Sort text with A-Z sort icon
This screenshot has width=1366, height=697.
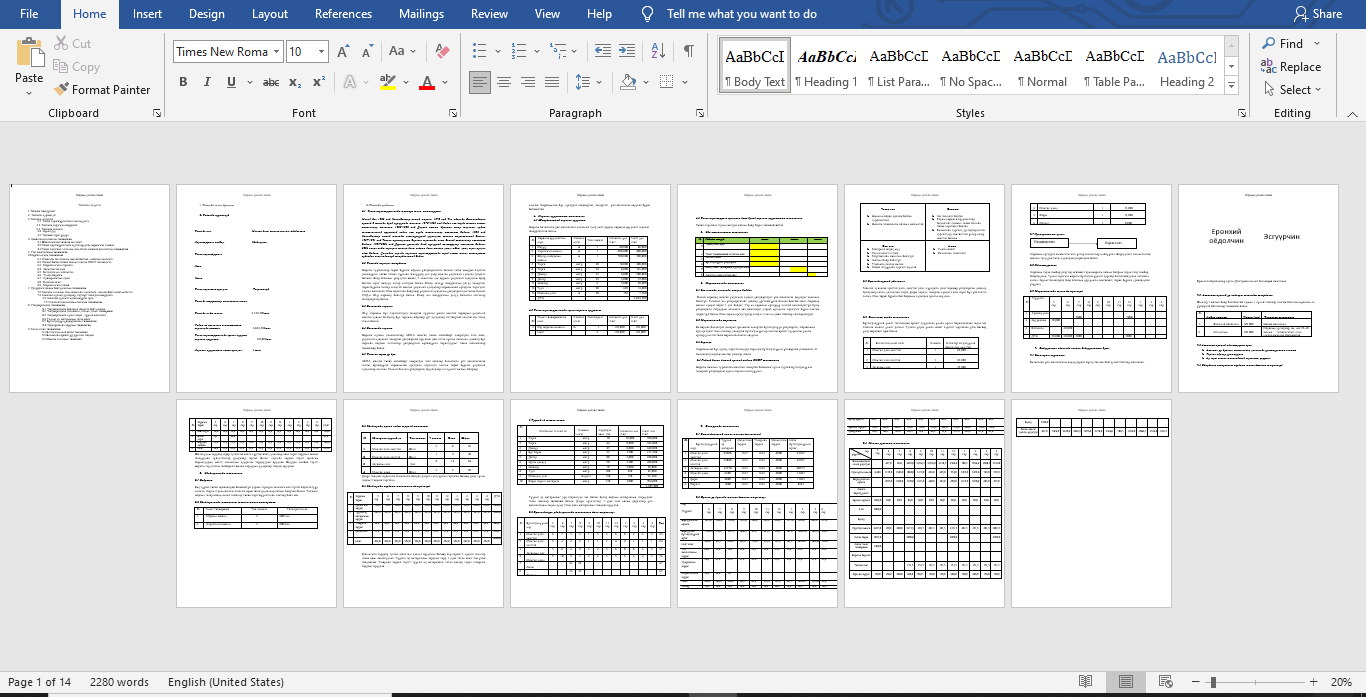(x=660, y=52)
